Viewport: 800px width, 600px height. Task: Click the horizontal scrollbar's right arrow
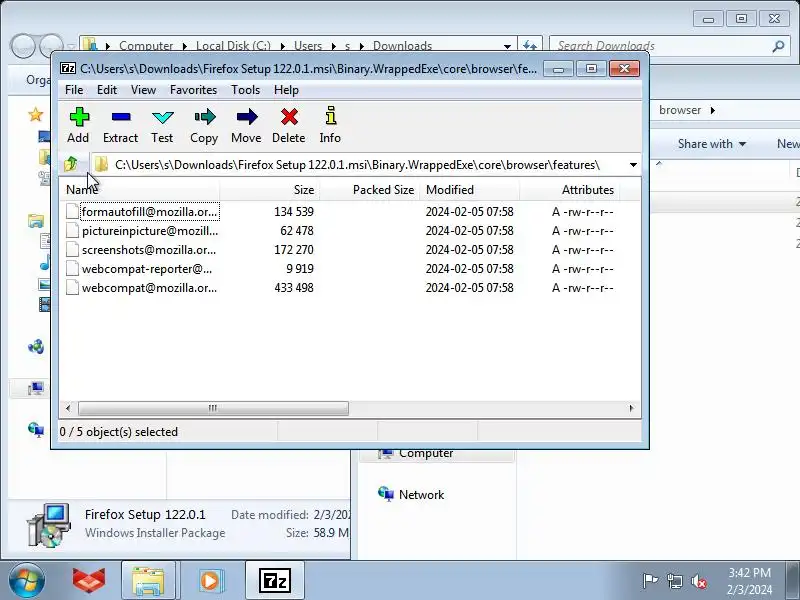pos(632,408)
